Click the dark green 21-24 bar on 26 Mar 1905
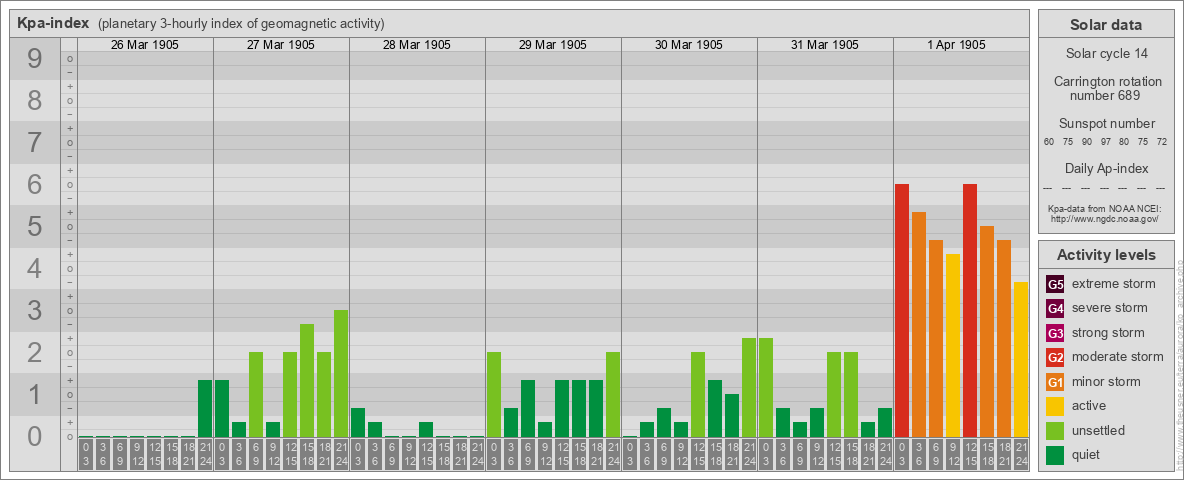 [205, 409]
